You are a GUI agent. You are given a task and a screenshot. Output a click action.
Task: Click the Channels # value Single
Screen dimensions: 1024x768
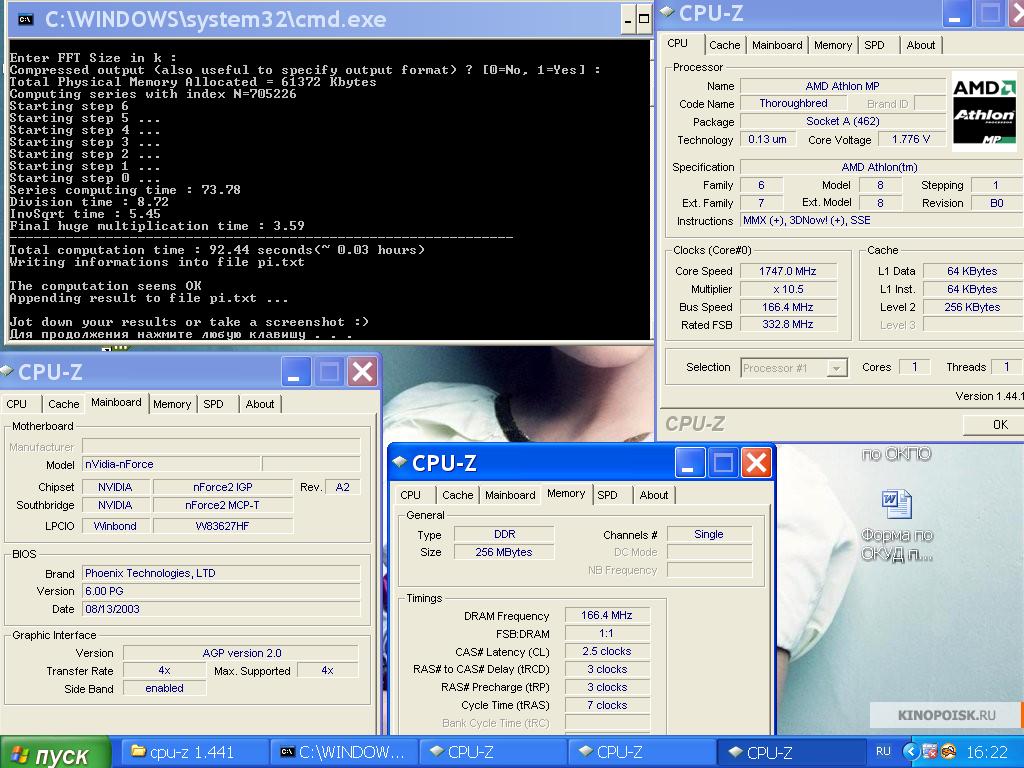pos(709,534)
